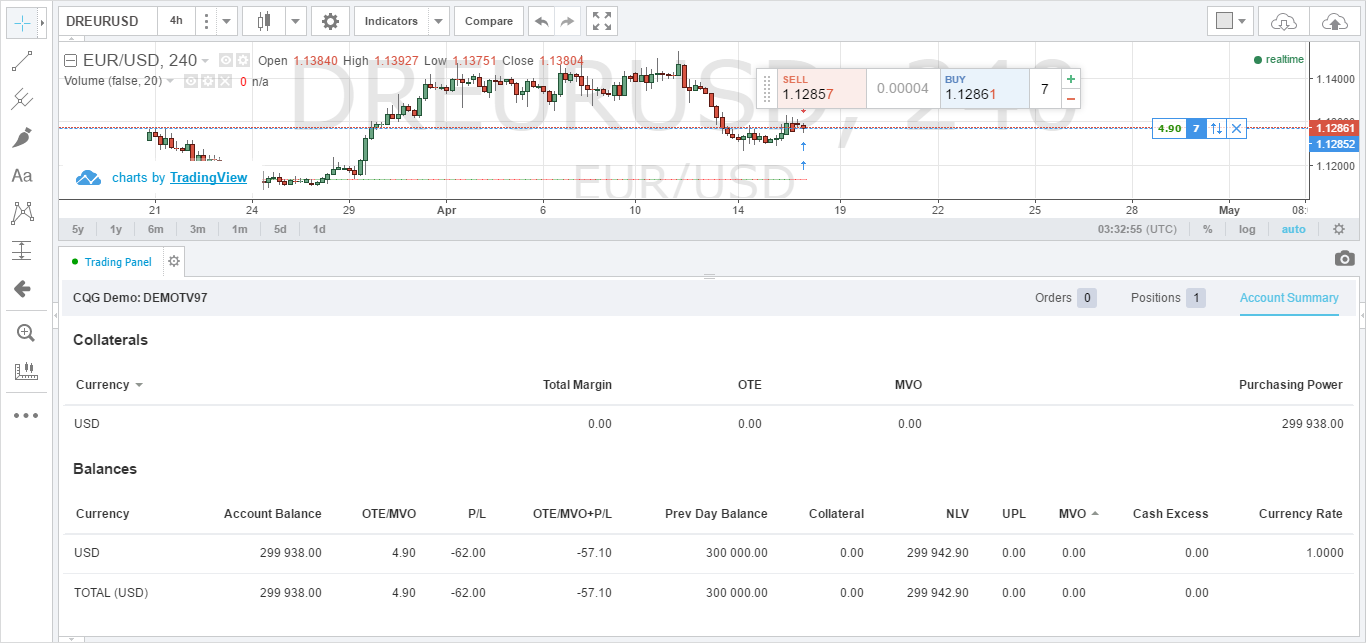This screenshot has height=643, width=1366.
Task: Click the Compare button
Action: (x=489, y=20)
